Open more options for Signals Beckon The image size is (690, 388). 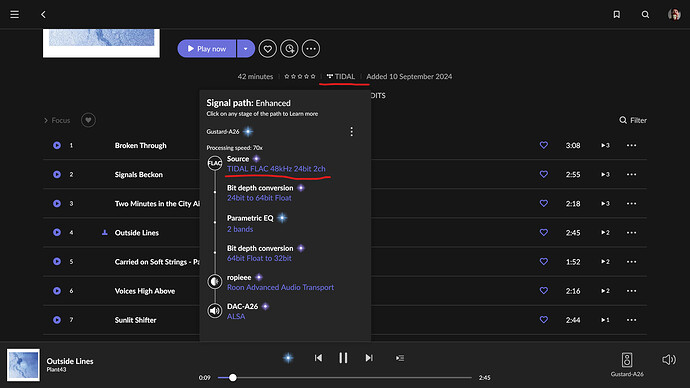point(631,174)
